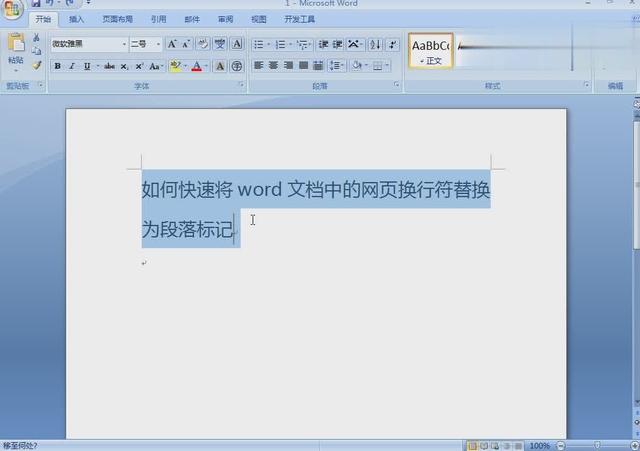The width and height of the screenshot is (640, 451).
Task: Apply character border A icon
Action: coord(237,44)
